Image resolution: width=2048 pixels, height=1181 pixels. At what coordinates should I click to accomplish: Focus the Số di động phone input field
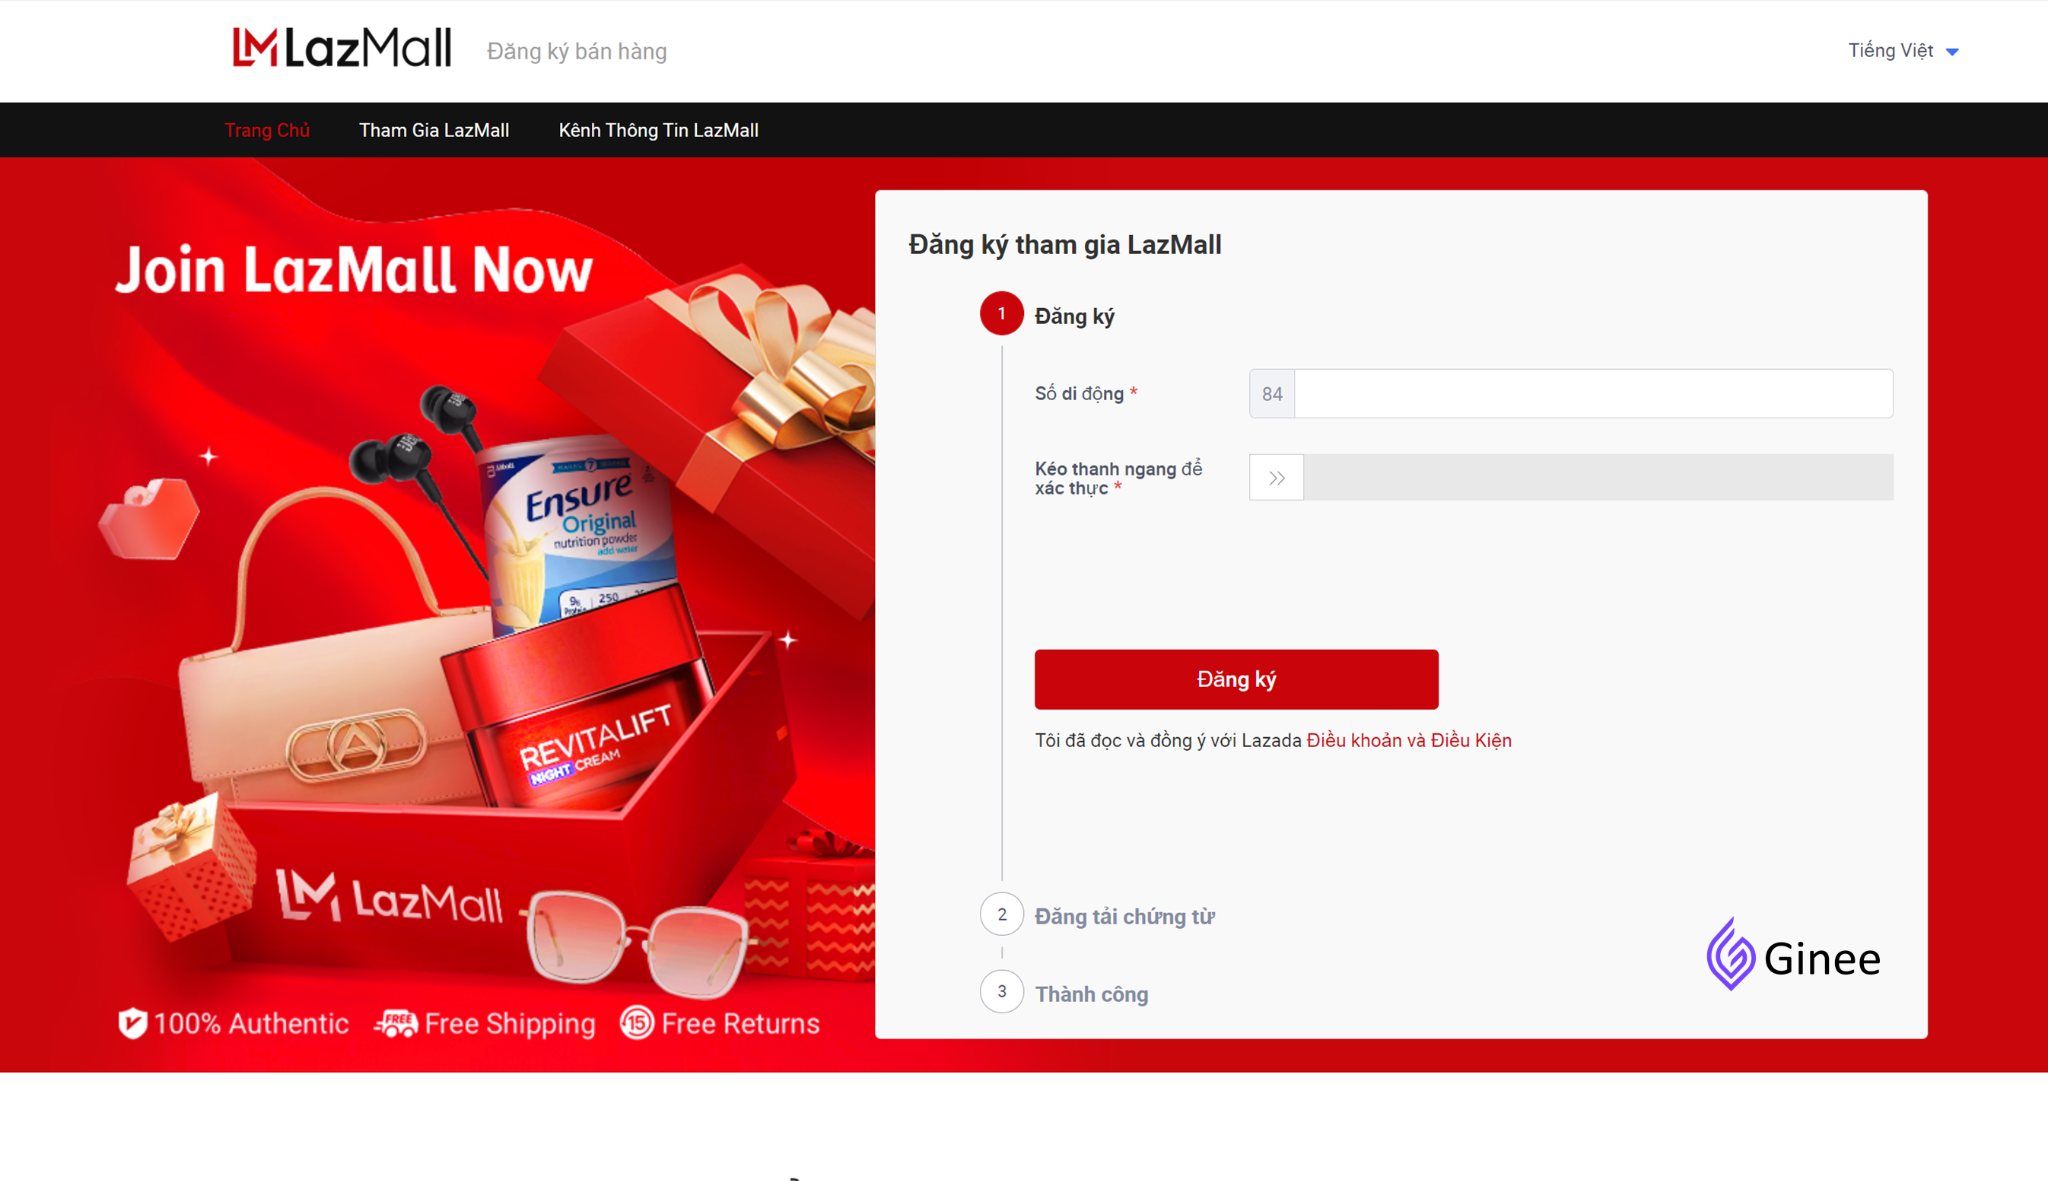click(x=1593, y=394)
